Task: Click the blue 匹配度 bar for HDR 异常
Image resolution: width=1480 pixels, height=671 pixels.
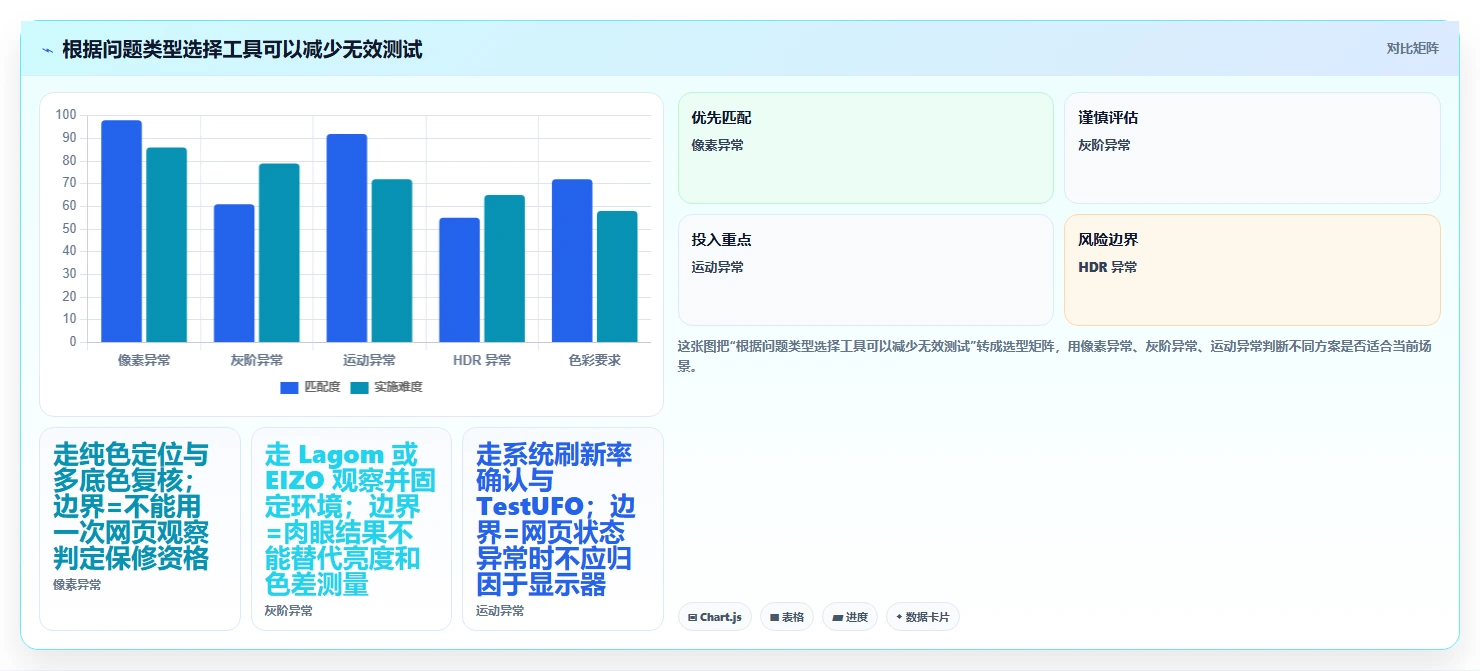Action: point(459,280)
